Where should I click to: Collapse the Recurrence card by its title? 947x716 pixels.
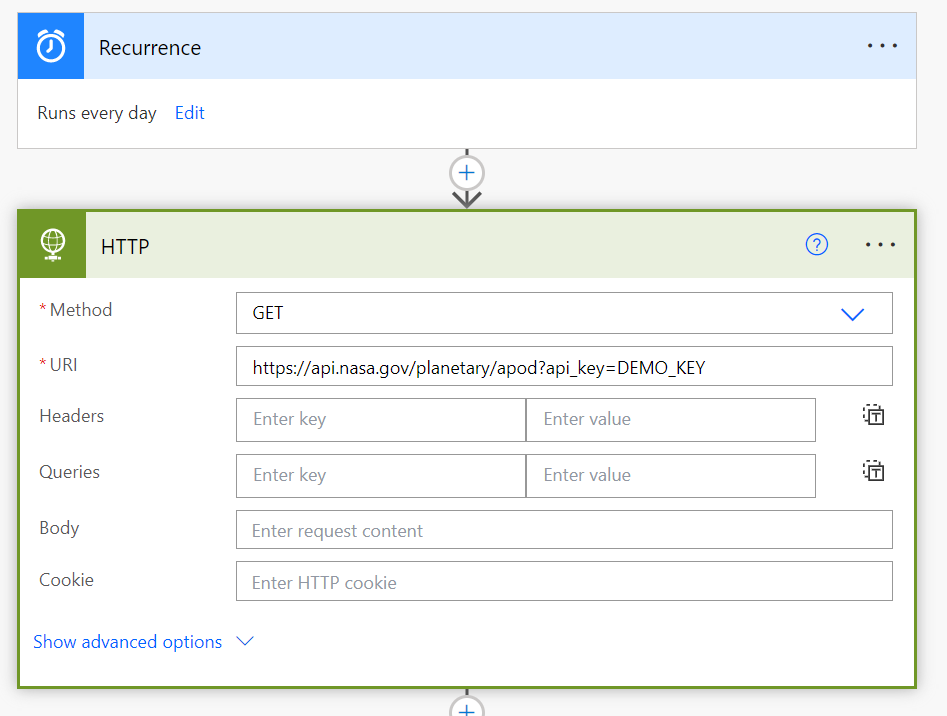[150, 48]
